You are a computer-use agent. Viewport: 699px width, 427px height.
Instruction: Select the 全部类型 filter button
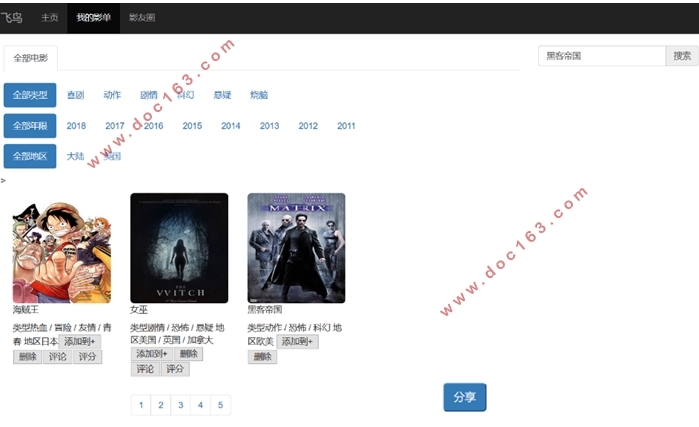30,95
